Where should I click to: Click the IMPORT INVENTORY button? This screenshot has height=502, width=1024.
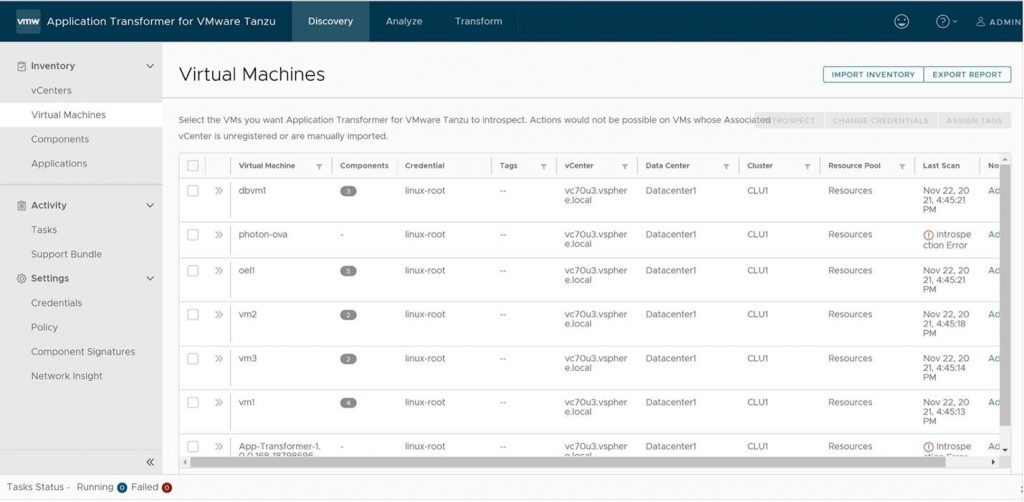point(873,74)
